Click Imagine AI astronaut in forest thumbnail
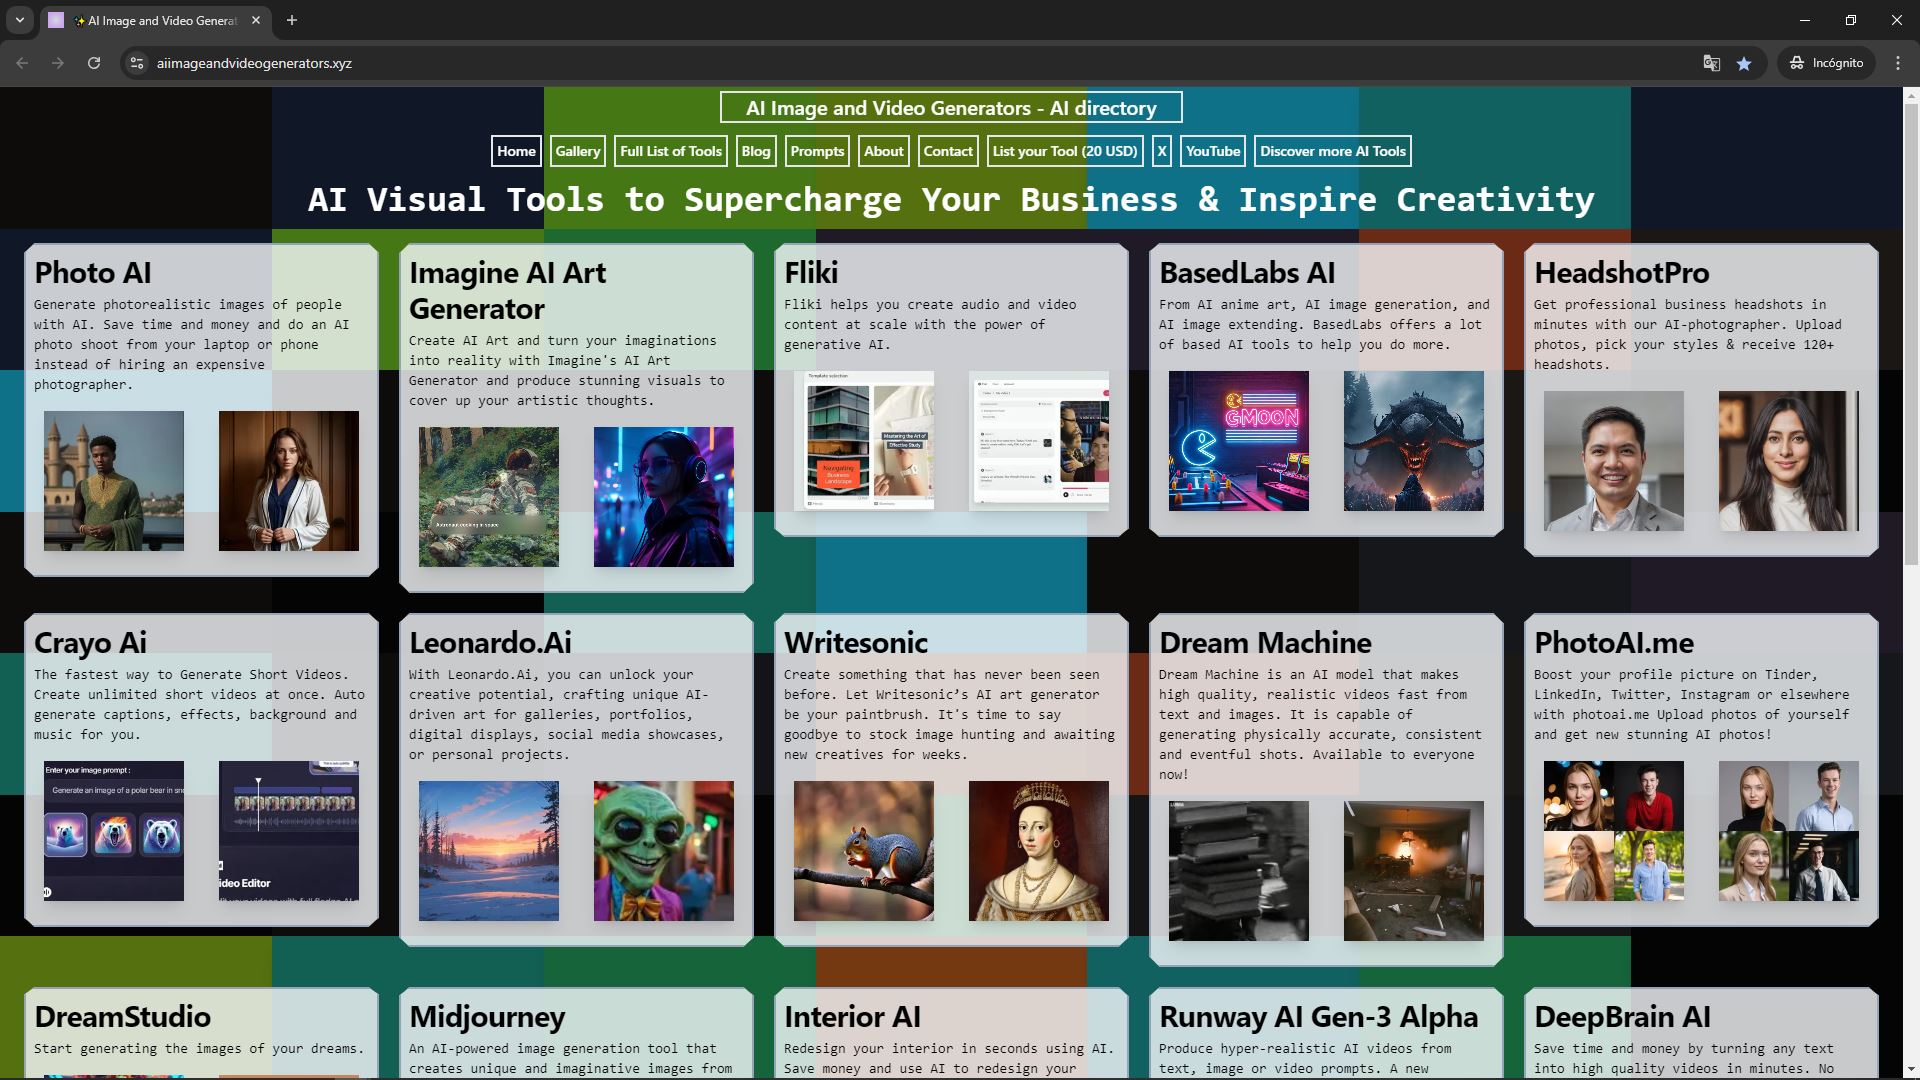Image resolution: width=1920 pixels, height=1080 pixels. (x=489, y=497)
